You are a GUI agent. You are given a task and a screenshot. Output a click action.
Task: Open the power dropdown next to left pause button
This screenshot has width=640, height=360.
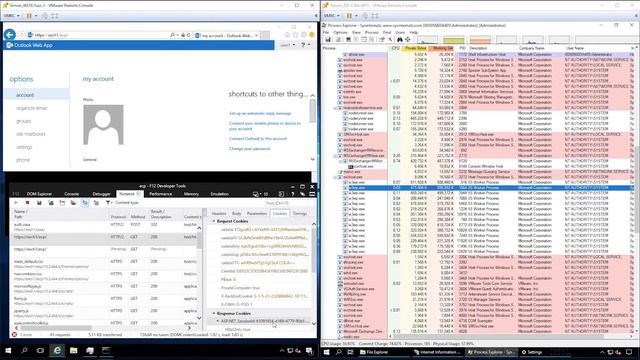pyautogui.click(x=36, y=16)
